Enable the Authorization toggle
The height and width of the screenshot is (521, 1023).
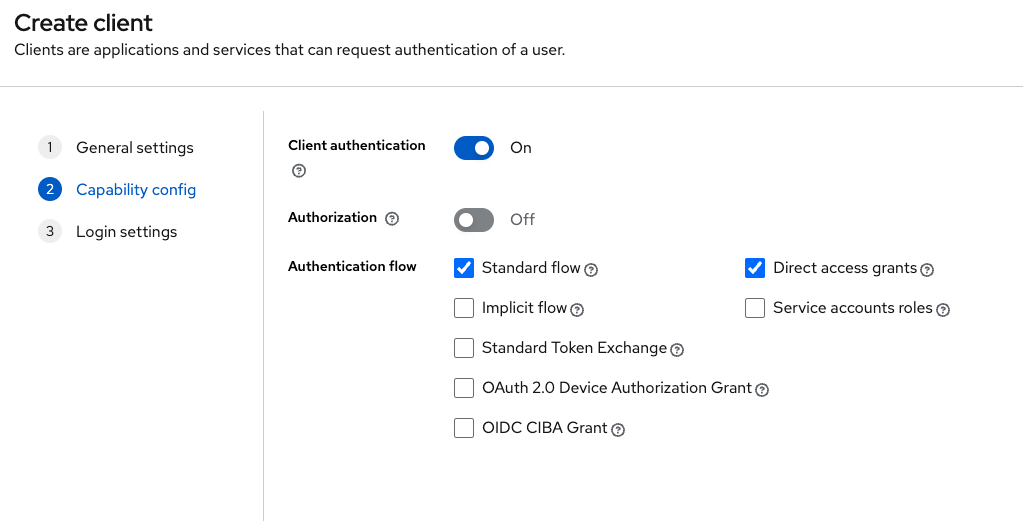474,220
